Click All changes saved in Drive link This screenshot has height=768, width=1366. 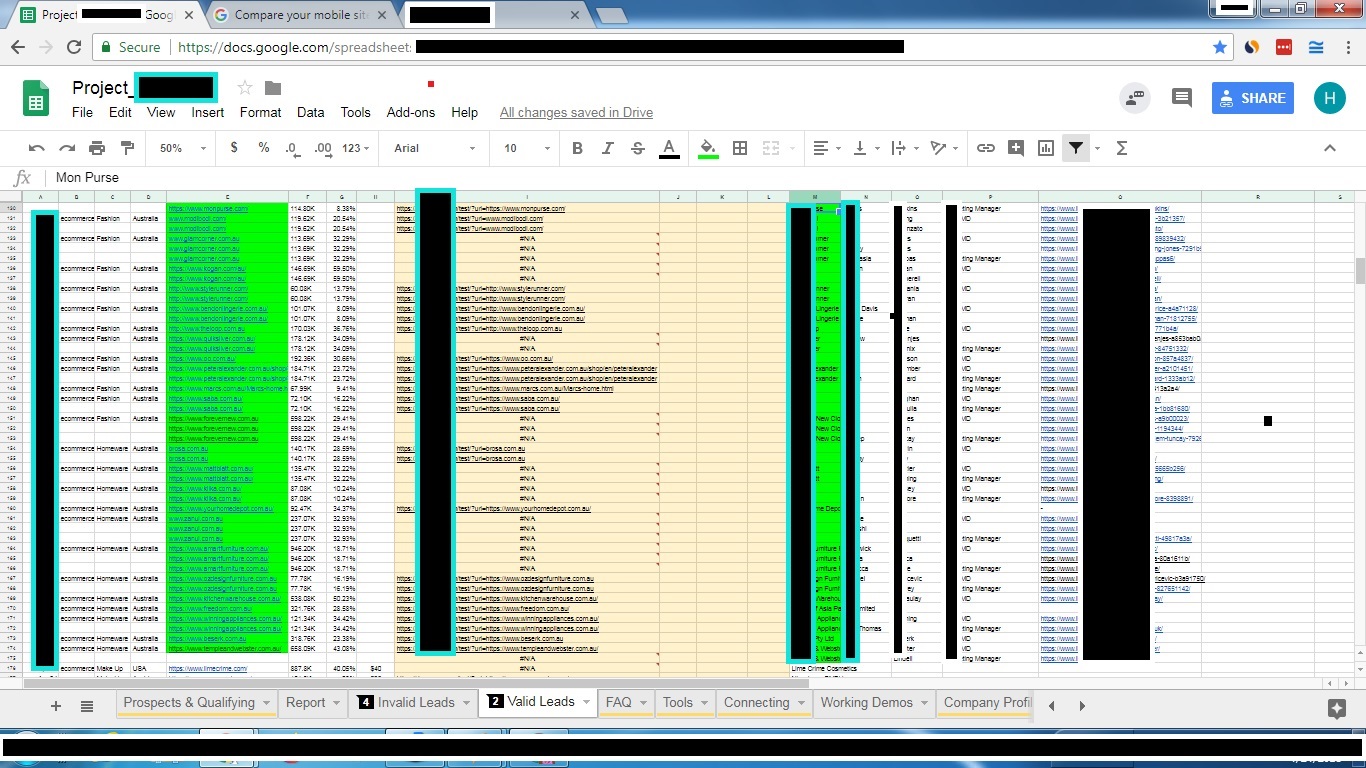pos(576,112)
